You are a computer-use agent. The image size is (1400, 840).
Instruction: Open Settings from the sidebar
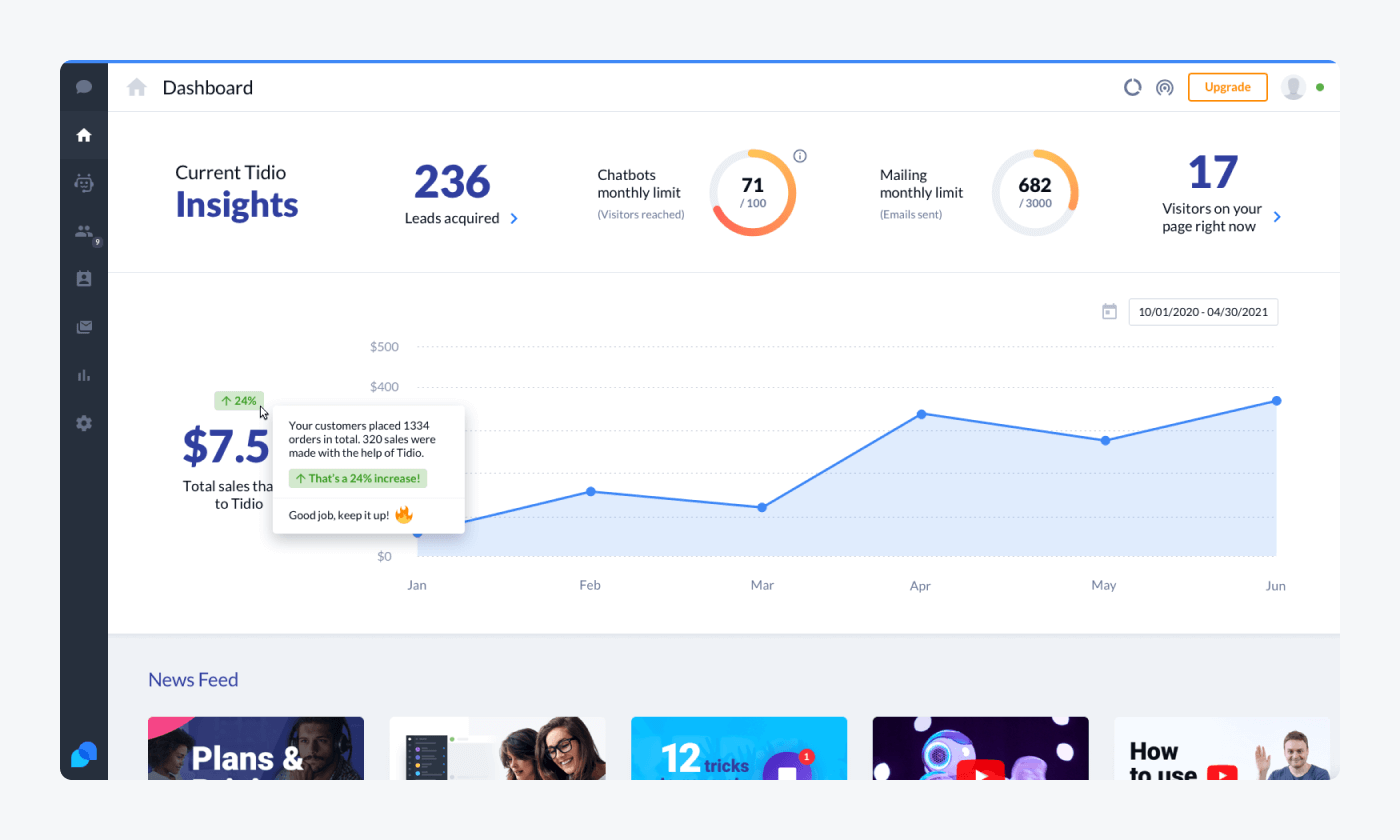coord(84,423)
